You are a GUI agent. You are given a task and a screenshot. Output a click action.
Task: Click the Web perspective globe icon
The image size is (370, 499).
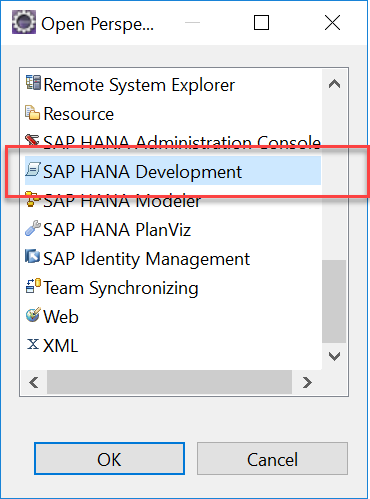click(x=33, y=315)
